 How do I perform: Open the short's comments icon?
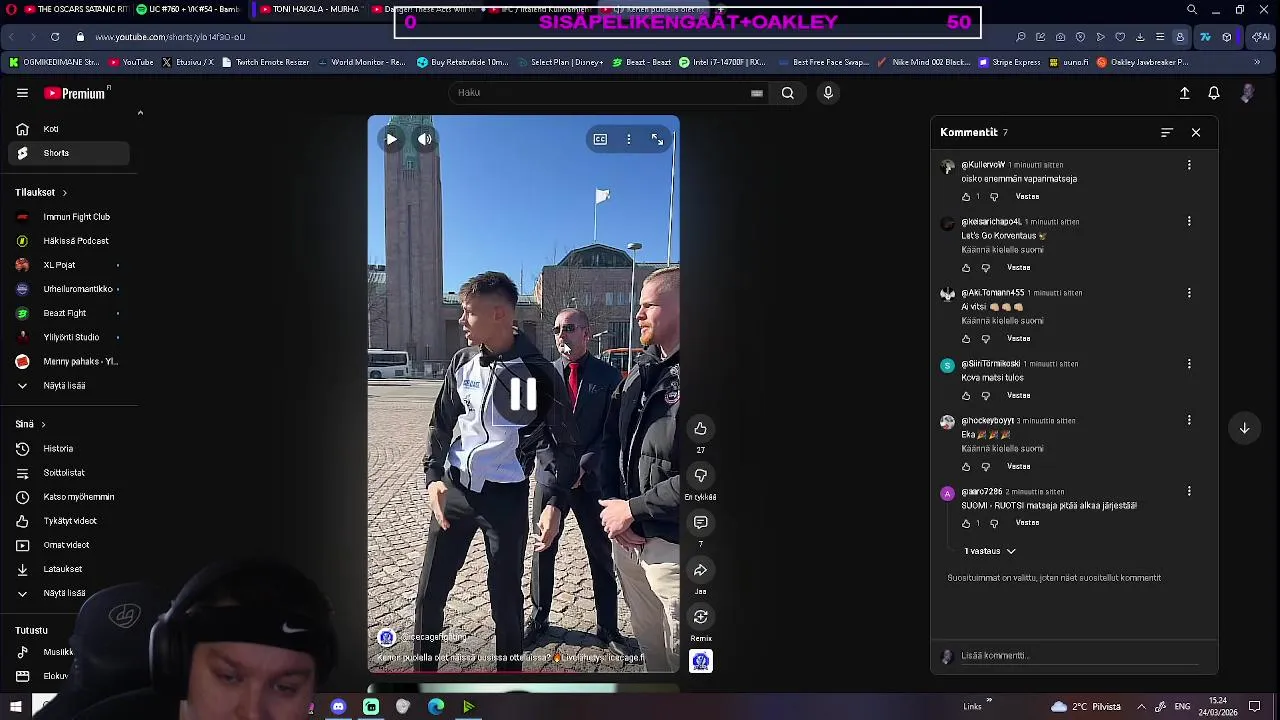[701, 523]
